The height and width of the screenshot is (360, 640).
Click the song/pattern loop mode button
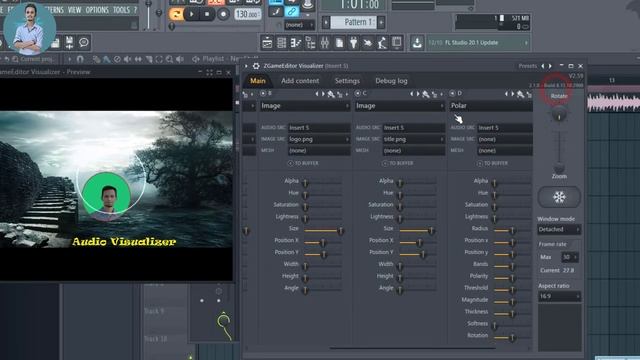tap(176, 14)
